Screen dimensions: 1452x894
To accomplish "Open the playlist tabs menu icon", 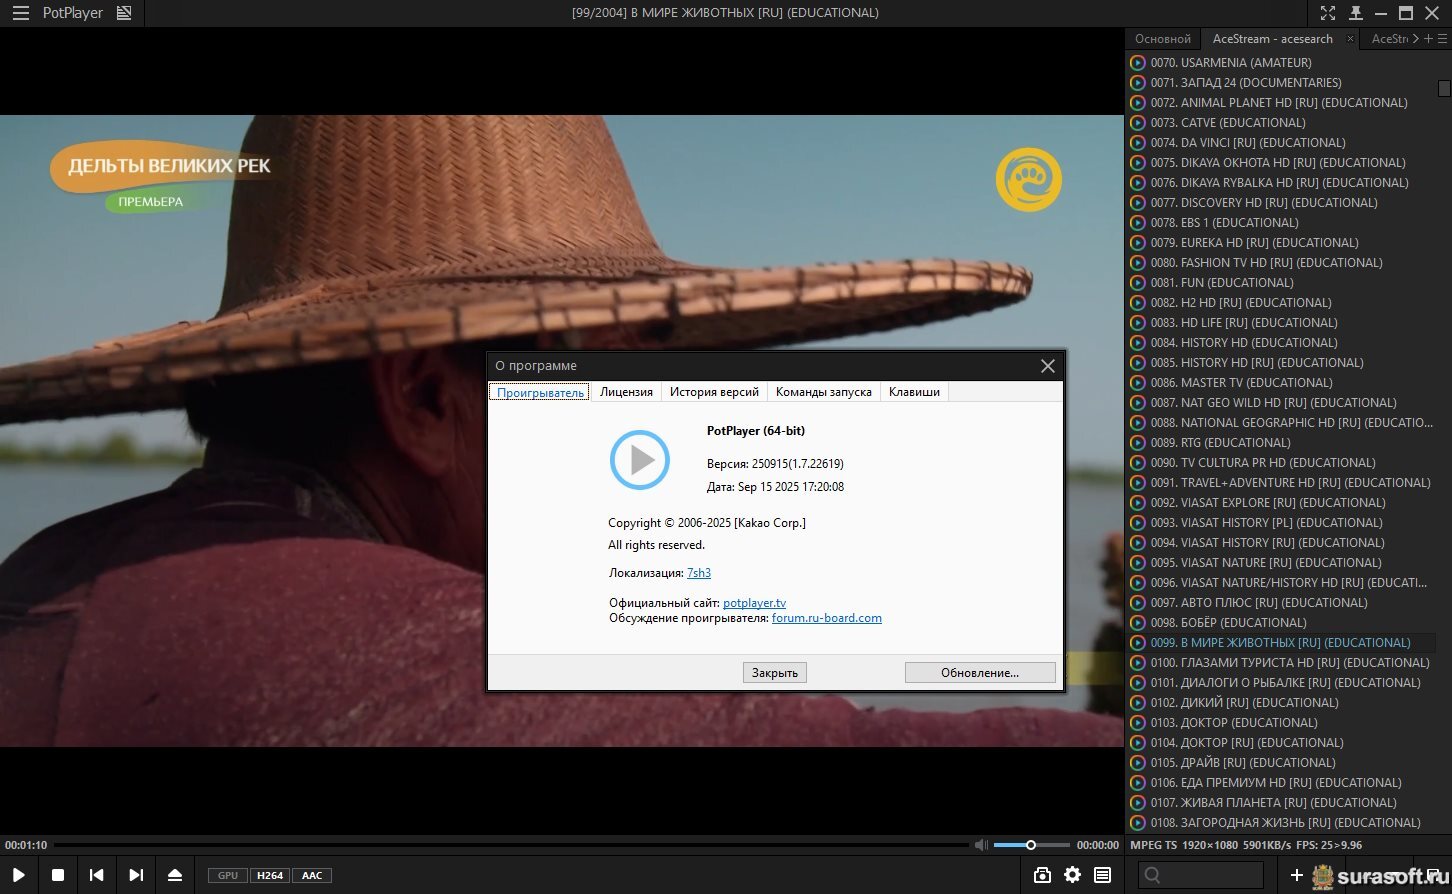I will [x=1442, y=39].
